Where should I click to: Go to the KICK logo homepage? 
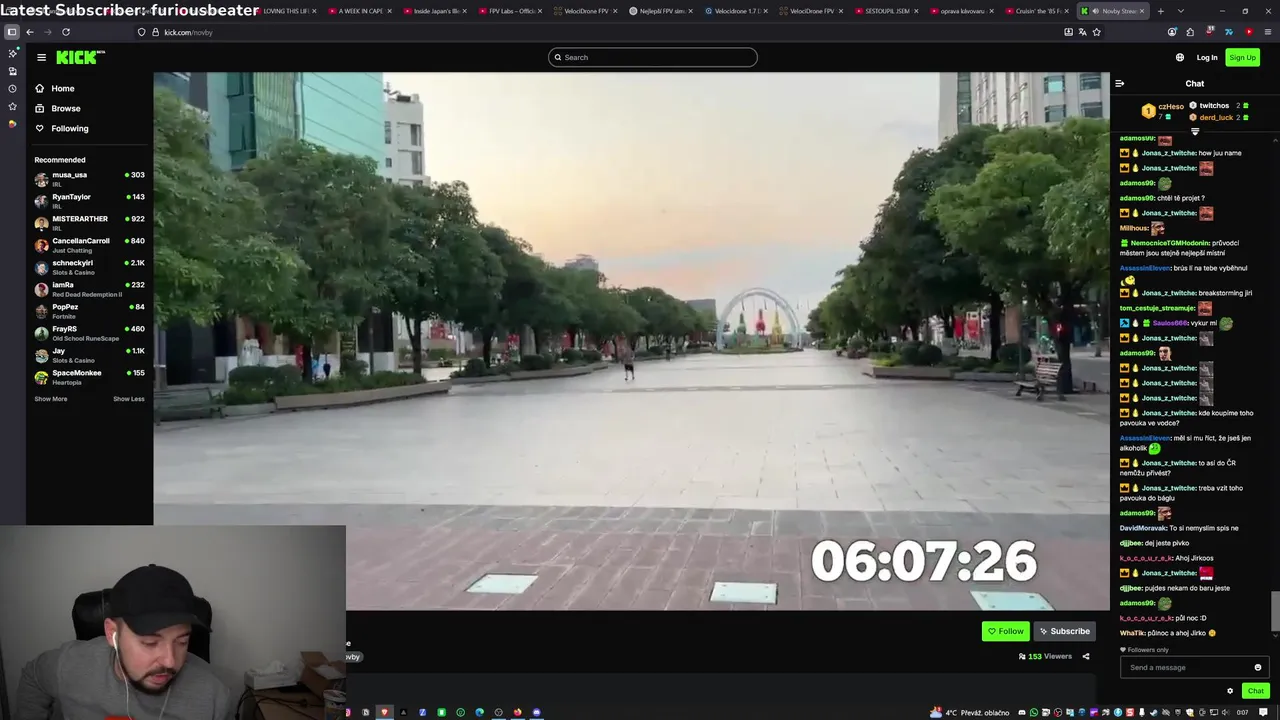pyautogui.click(x=80, y=57)
